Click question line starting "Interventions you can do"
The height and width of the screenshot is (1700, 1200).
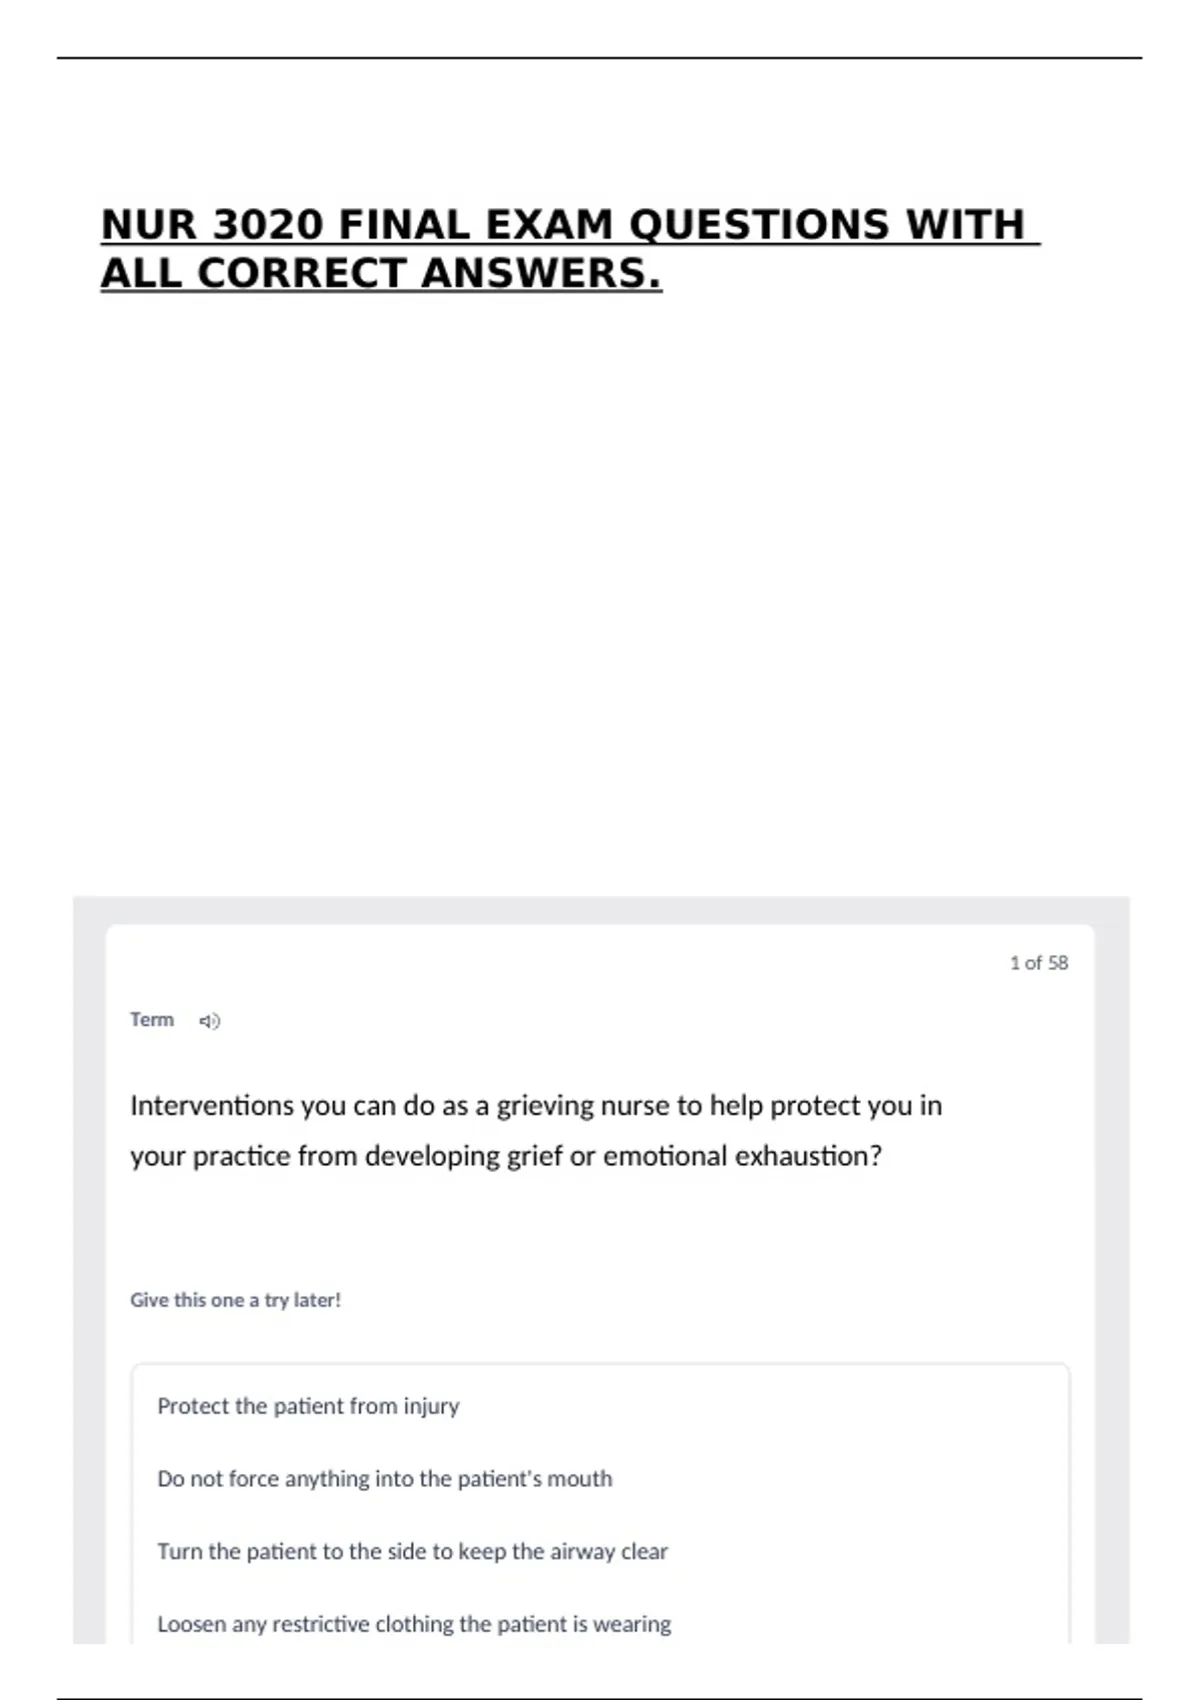coord(536,1106)
